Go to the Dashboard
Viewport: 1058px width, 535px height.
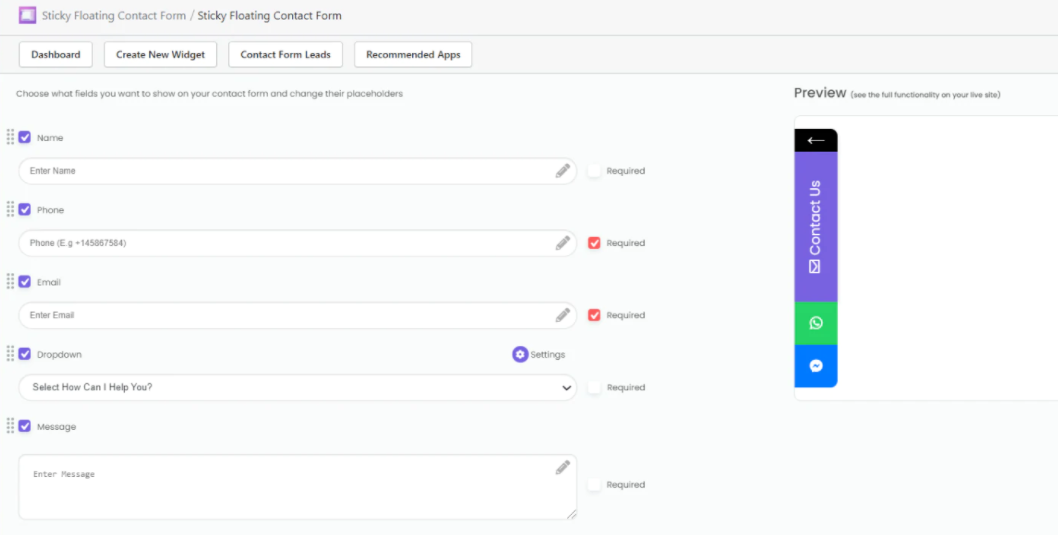(x=55, y=55)
